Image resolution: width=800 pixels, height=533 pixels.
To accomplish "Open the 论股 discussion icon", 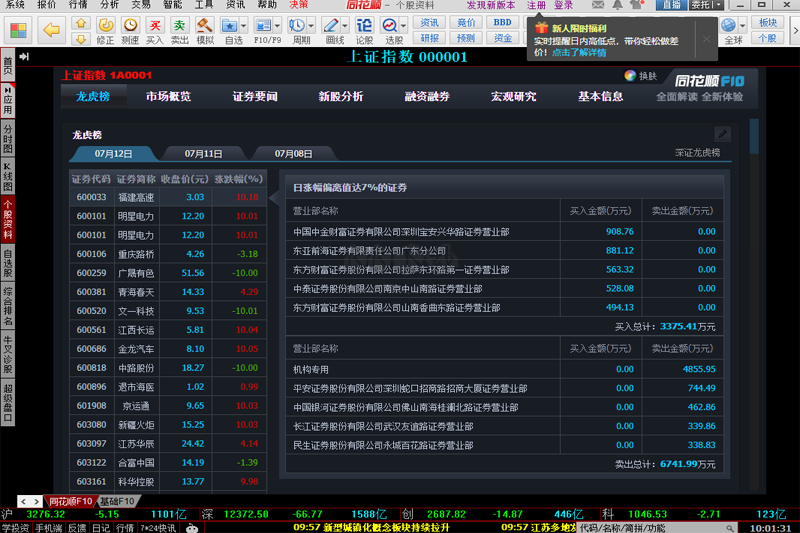I will tap(364, 26).
